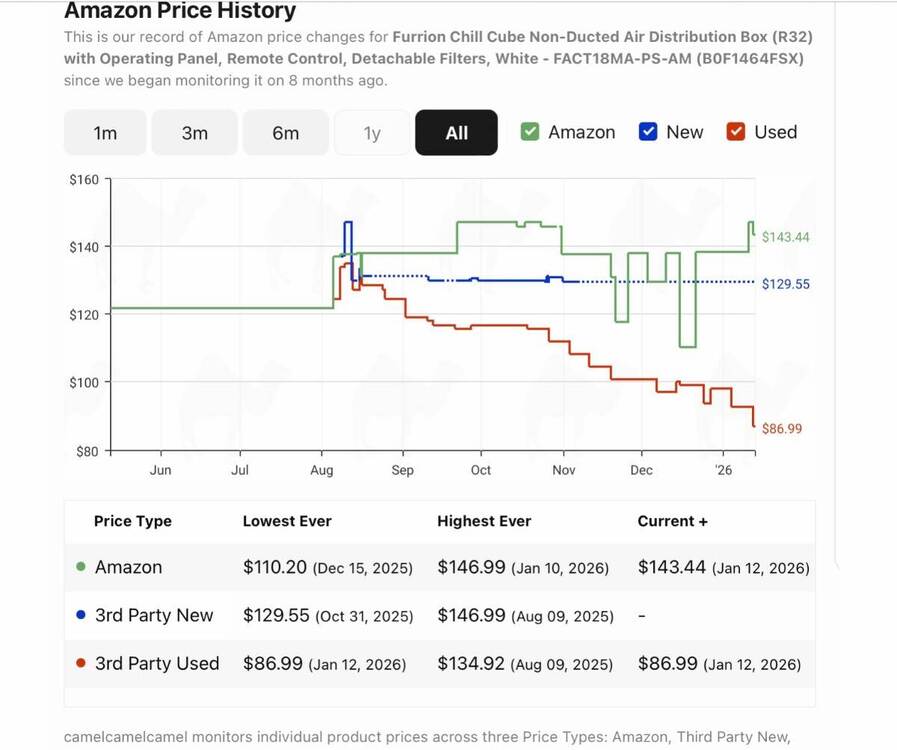Uncheck the green Amazon price checkbox
897x750 pixels.
(x=531, y=132)
